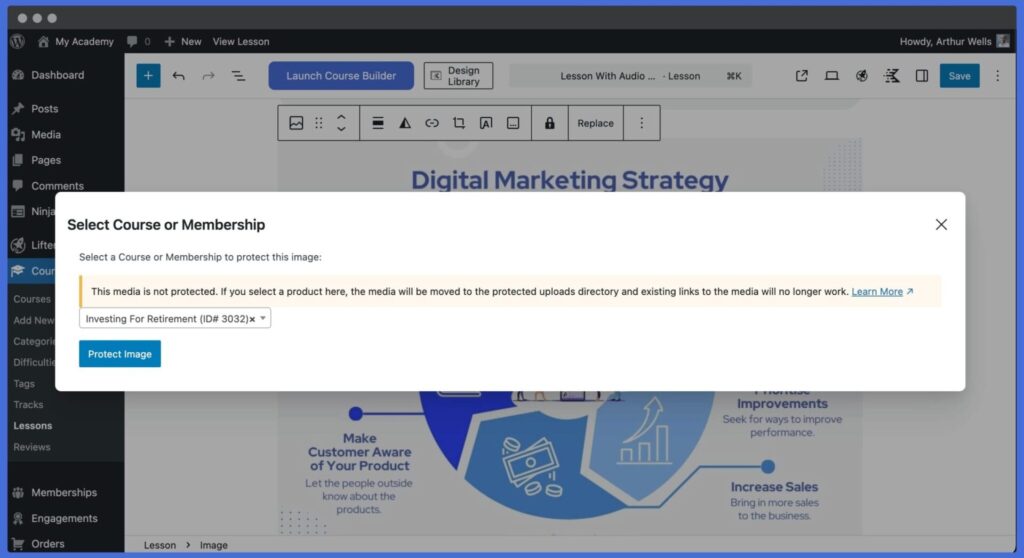Open Engagements in the sidebar

(x=65, y=518)
